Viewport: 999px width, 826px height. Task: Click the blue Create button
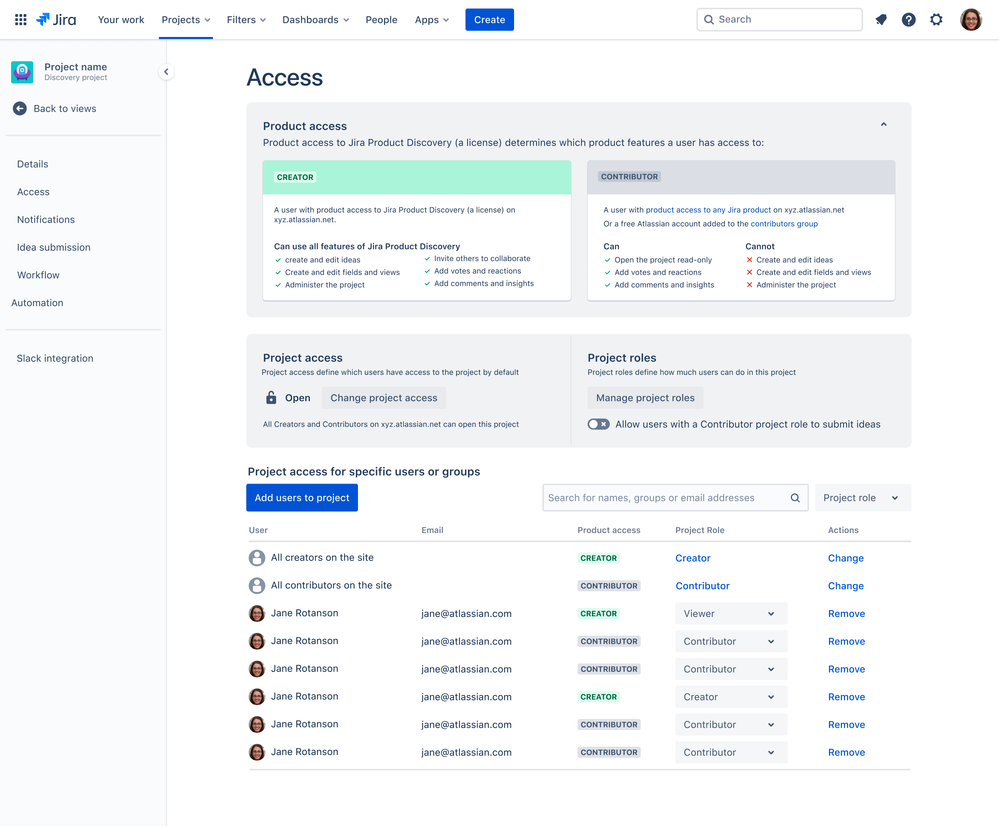coord(489,20)
